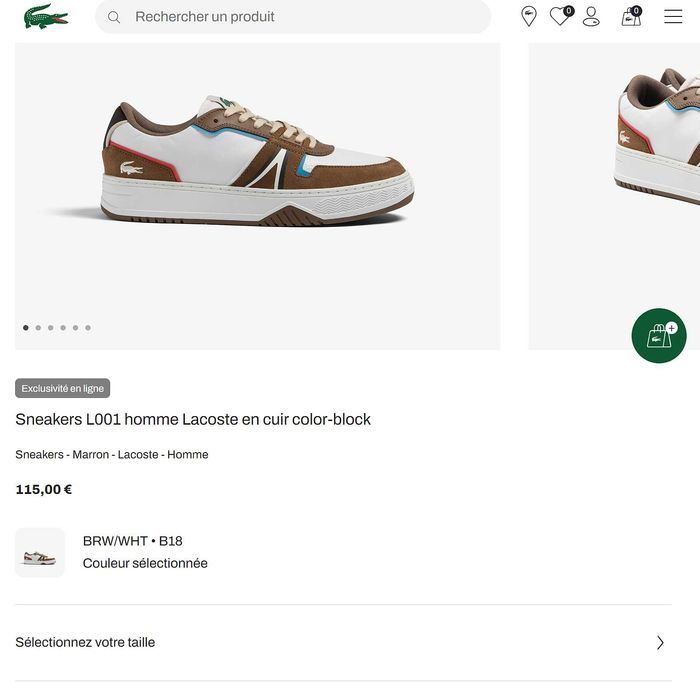Open the wishlist heart icon
The image size is (700, 700).
tap(560, 16)
